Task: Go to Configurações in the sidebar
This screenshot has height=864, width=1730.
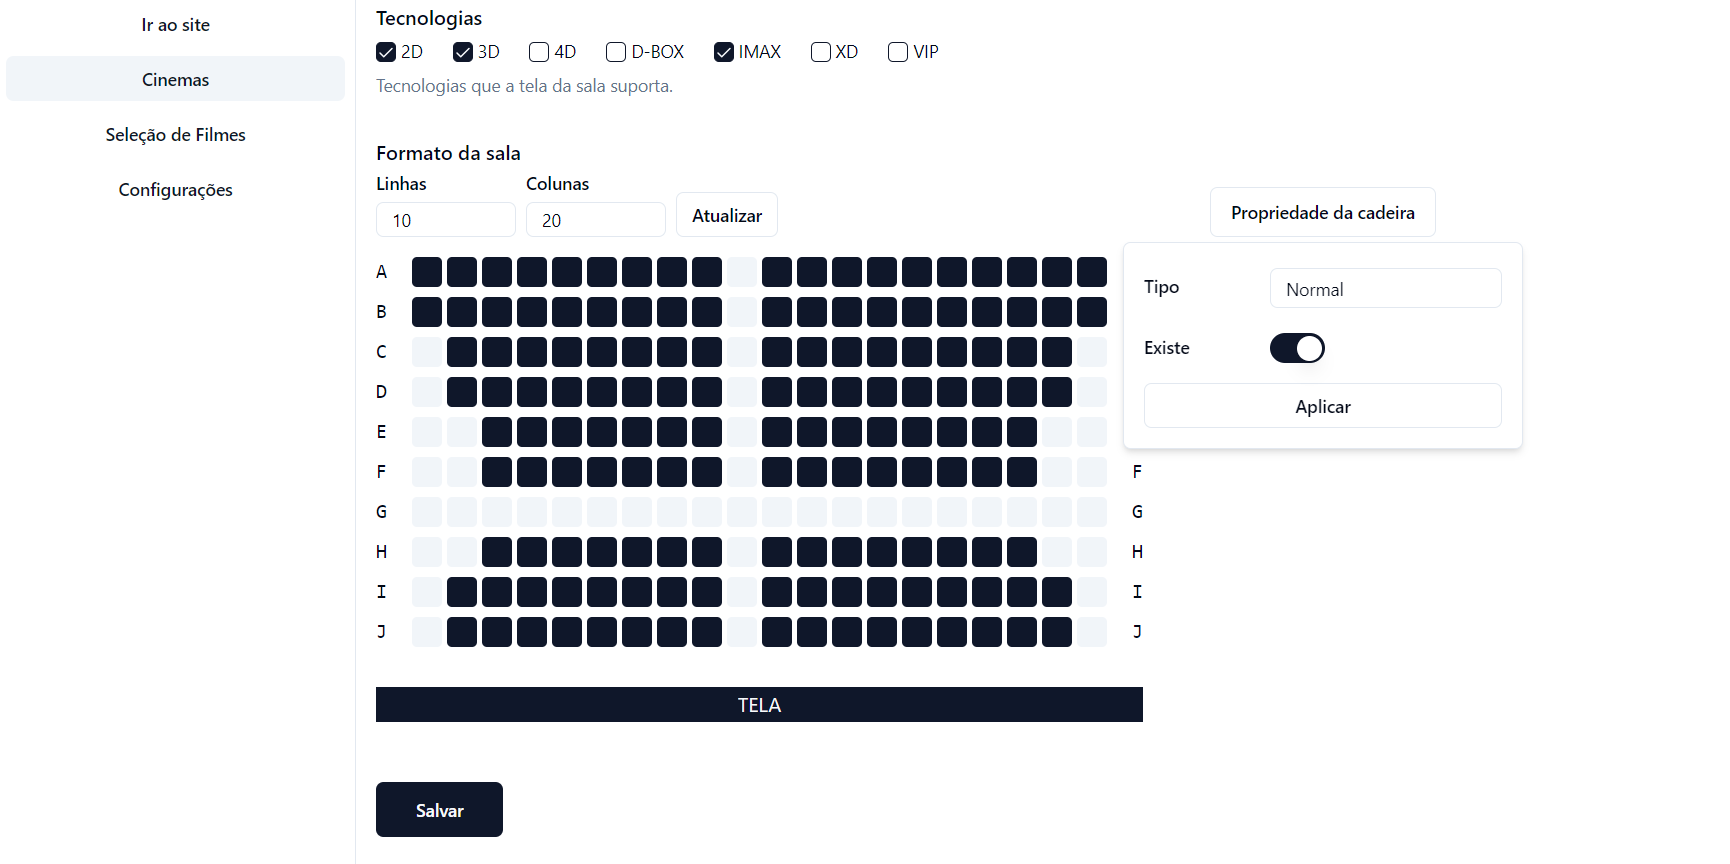Action: click(175, 190)
